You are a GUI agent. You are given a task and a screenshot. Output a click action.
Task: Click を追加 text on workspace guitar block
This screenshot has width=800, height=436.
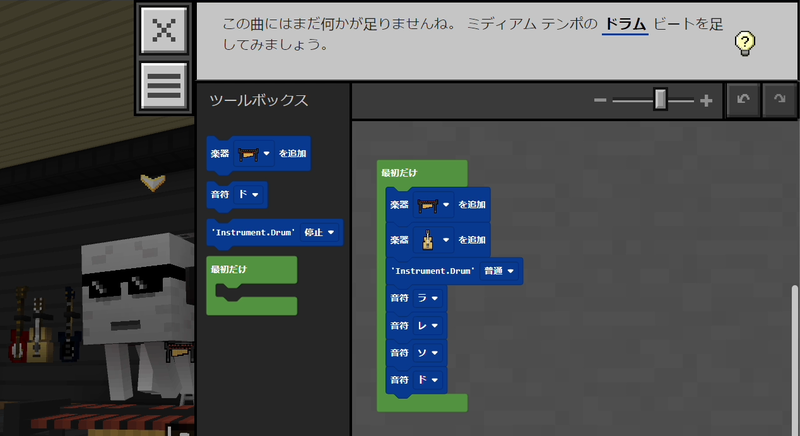(x=471, y=240)
